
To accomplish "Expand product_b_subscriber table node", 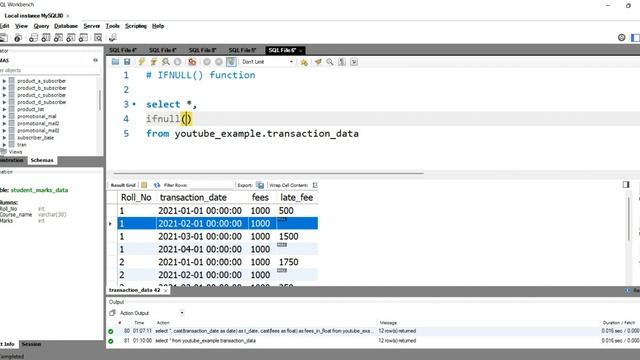I will pyautogui.click(x=4, y=88).
